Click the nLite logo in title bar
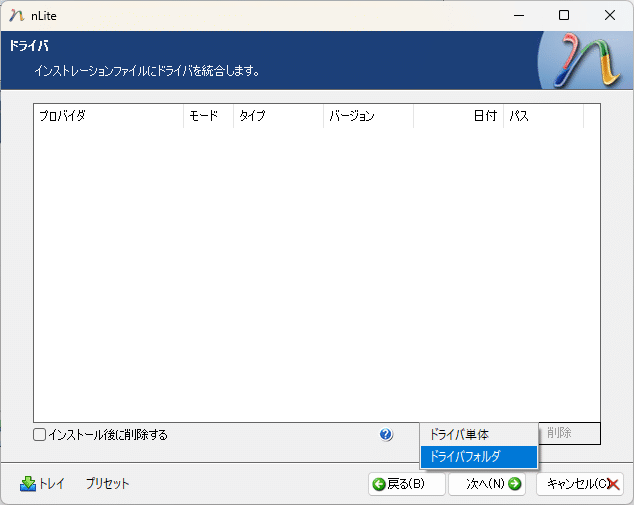 point(16,16)
